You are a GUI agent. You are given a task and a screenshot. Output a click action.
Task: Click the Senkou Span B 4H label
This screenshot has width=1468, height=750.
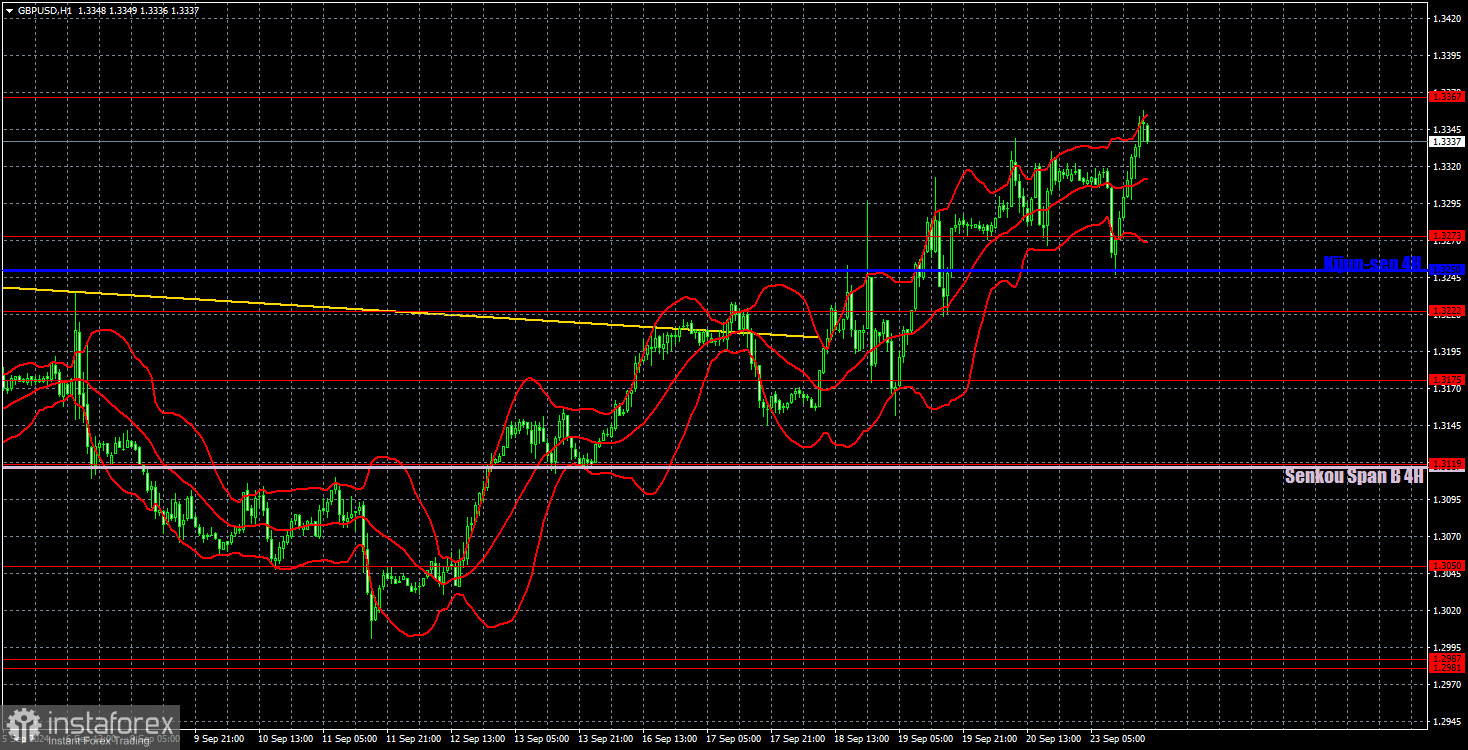click(1354, 476)
